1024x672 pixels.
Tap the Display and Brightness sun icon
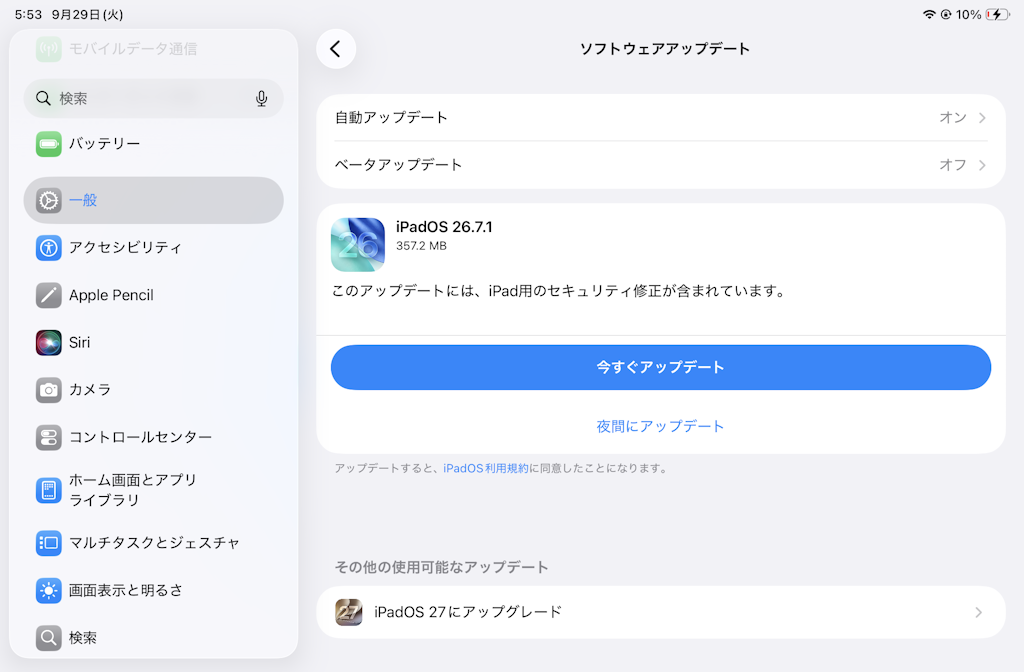pos(48,590)
